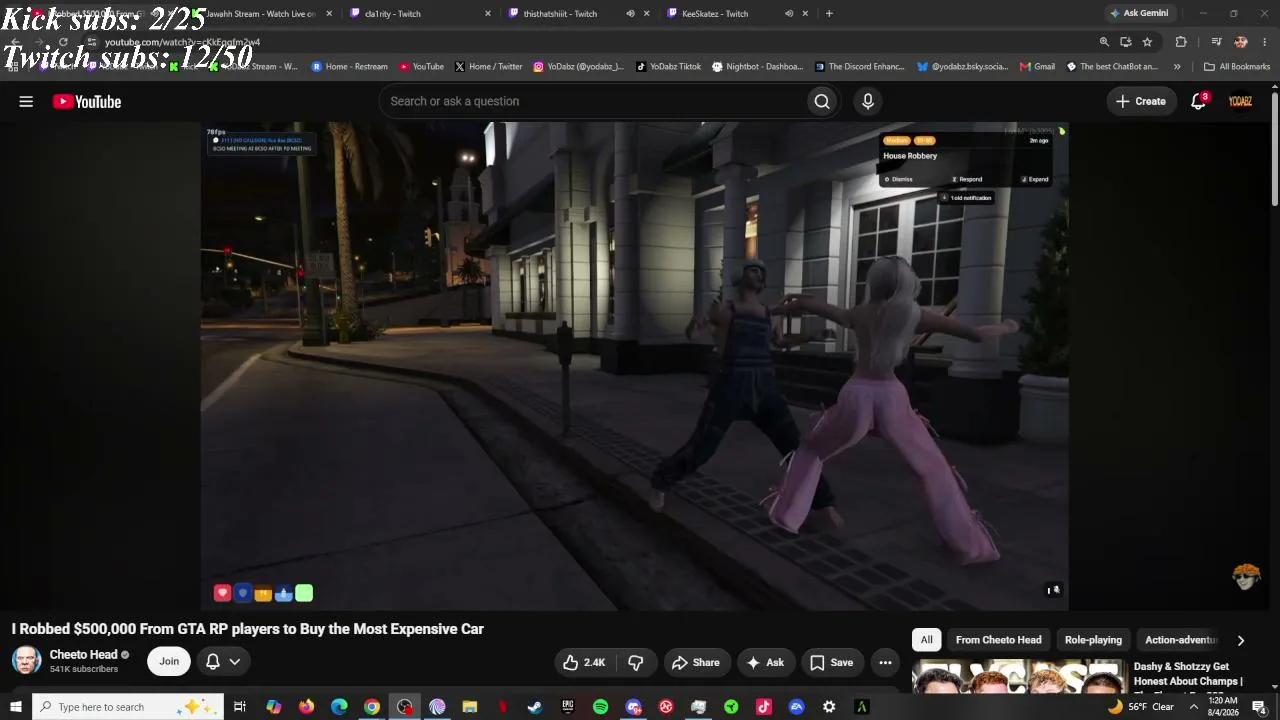The image size is (1280, 720).
Task: Open the Create menu
Action: 1141,101
